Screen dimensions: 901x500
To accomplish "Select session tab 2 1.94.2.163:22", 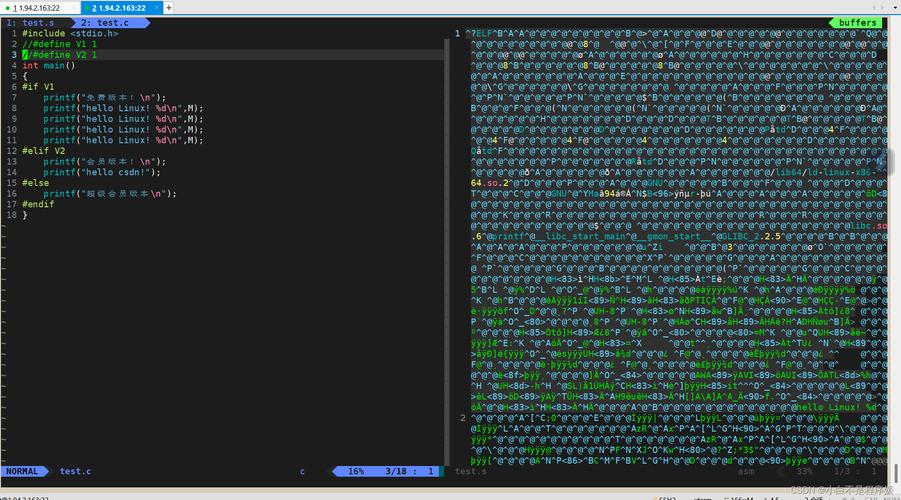I will (x=121, y=7).
